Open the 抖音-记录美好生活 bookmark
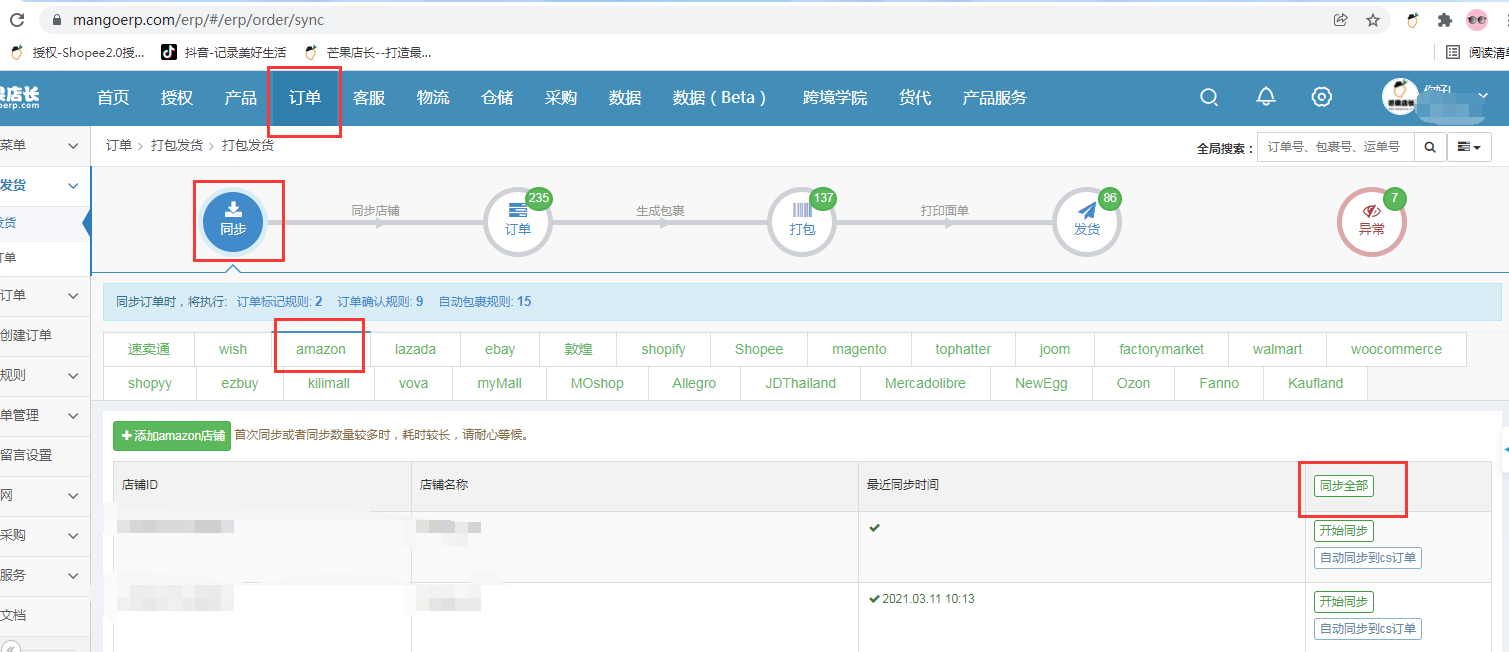This screenshot has width=1509, height=652. point(224,52)
